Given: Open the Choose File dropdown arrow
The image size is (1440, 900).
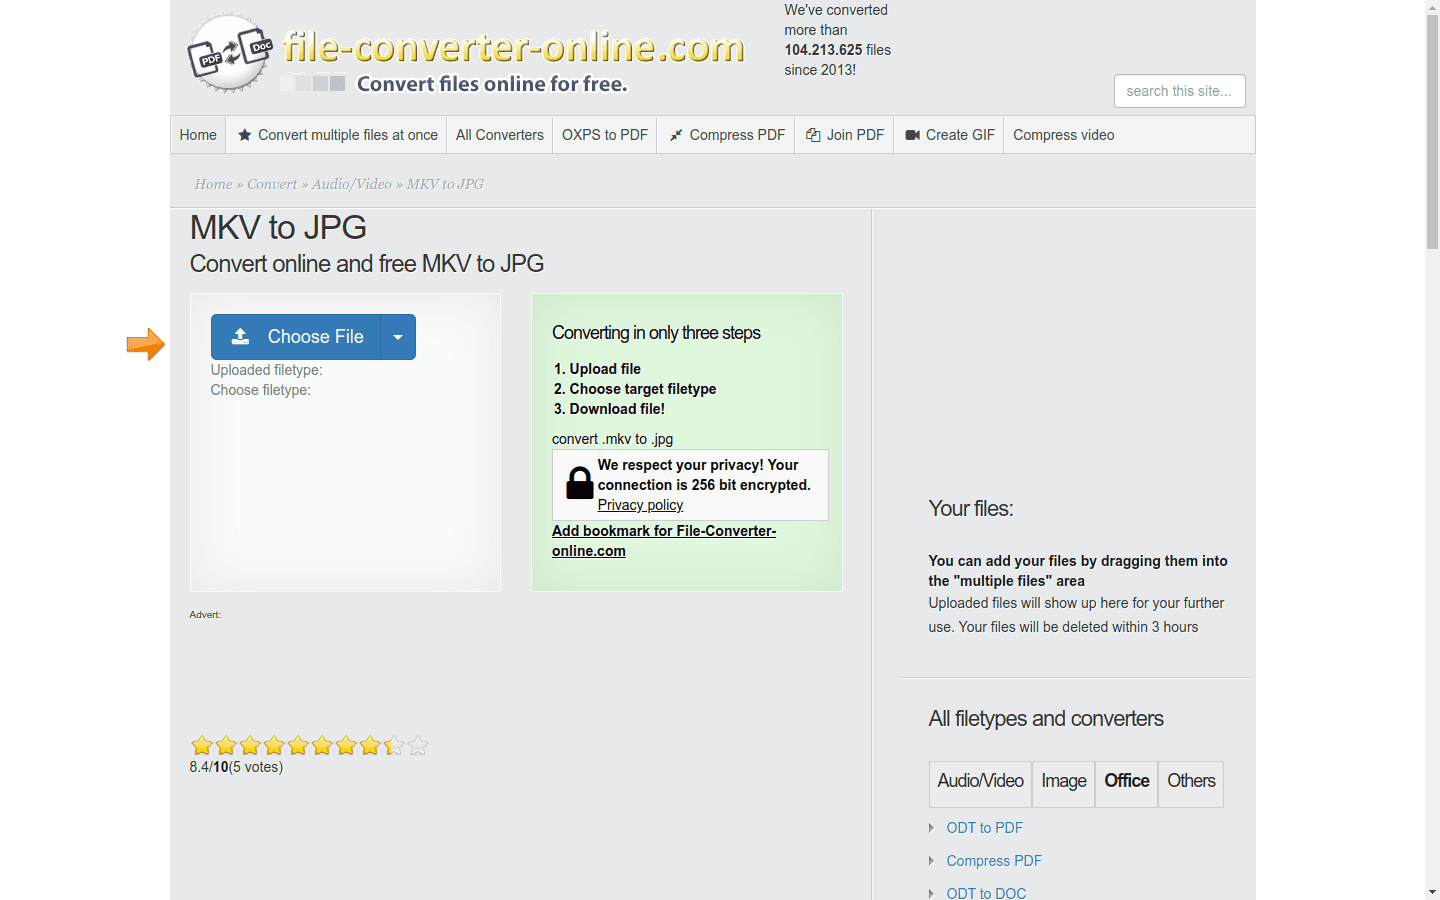Looking at the screenshot, I should (398, 336).
